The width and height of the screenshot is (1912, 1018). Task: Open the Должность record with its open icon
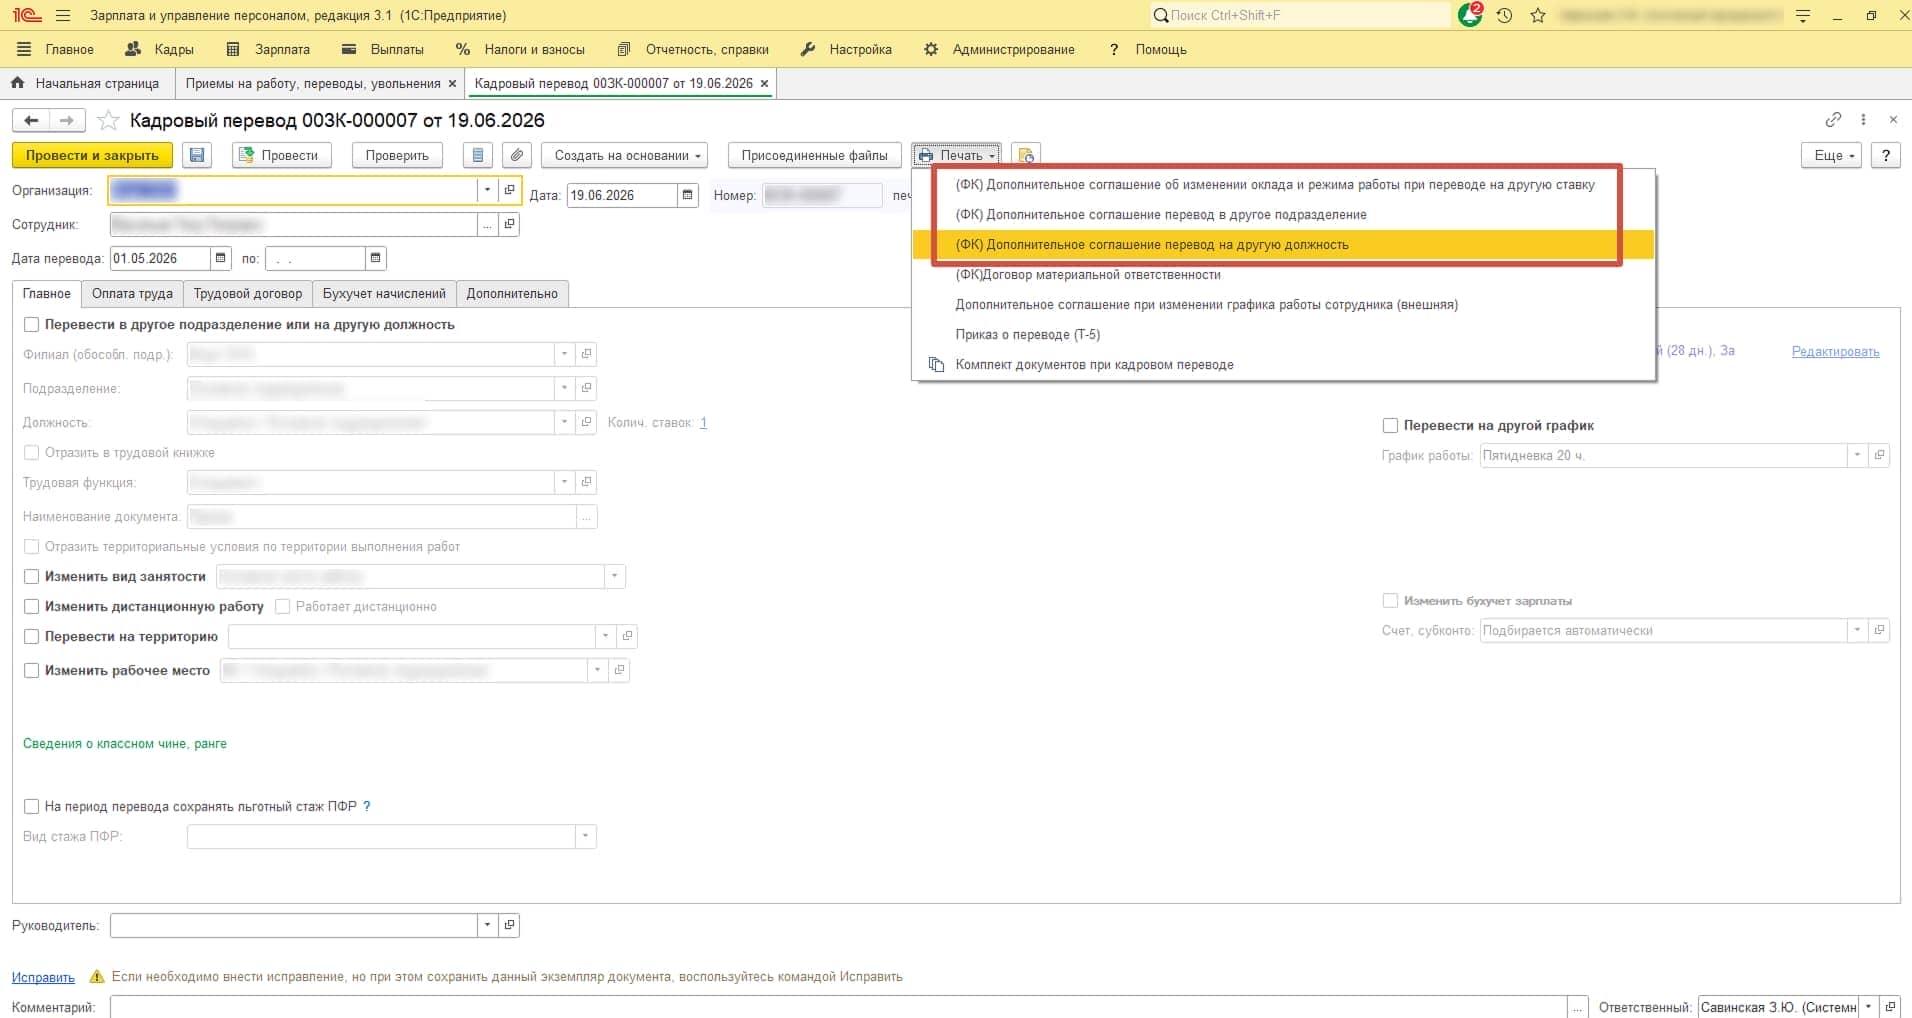pos(587,422)
